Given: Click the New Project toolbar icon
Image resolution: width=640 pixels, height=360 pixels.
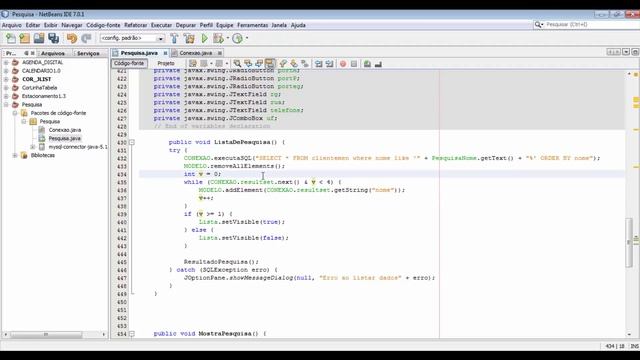Looking at the screenshot, I should tap(24, 38).
